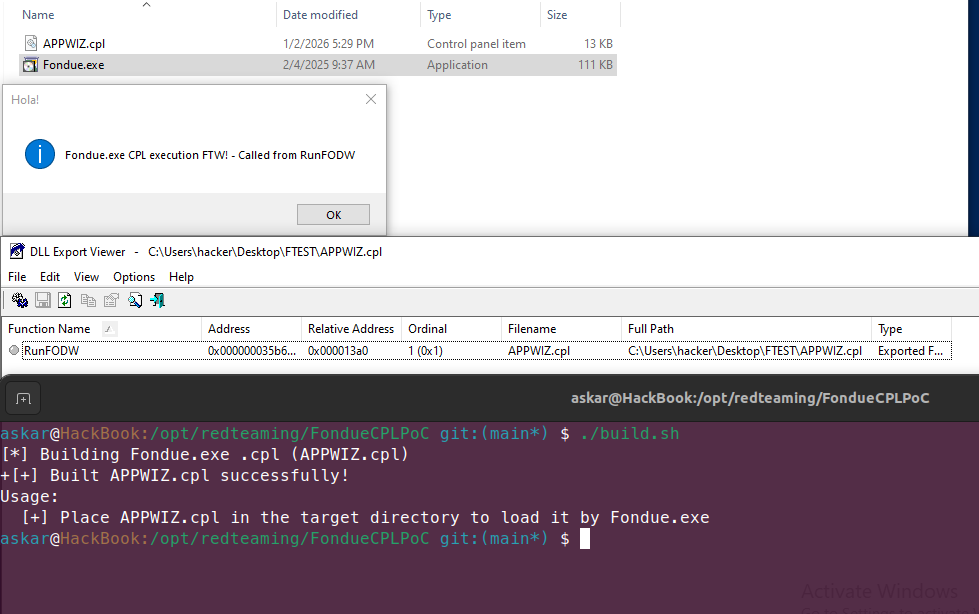This screenshot has height=614, width=979.
Task: Click the 0x000013a0 relative address cell
Action: click(338, 350)
